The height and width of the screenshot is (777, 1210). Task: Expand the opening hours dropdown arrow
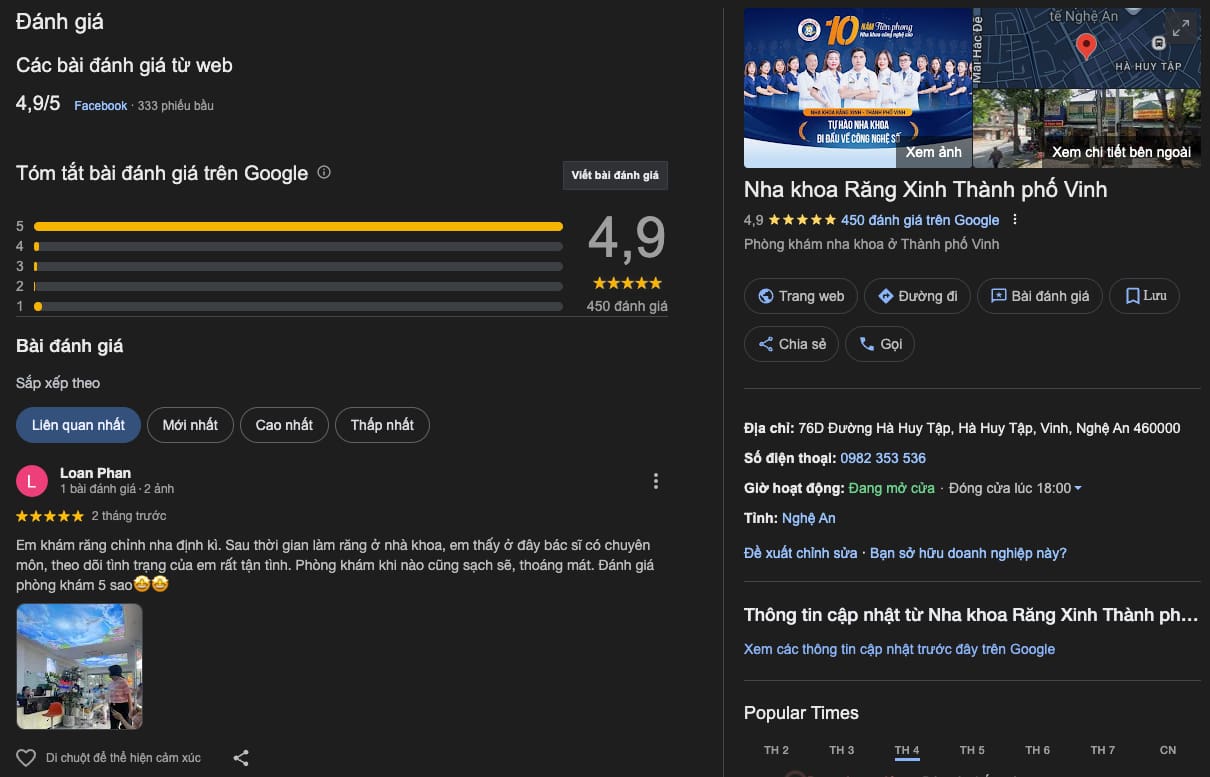tap(1078, 489)
